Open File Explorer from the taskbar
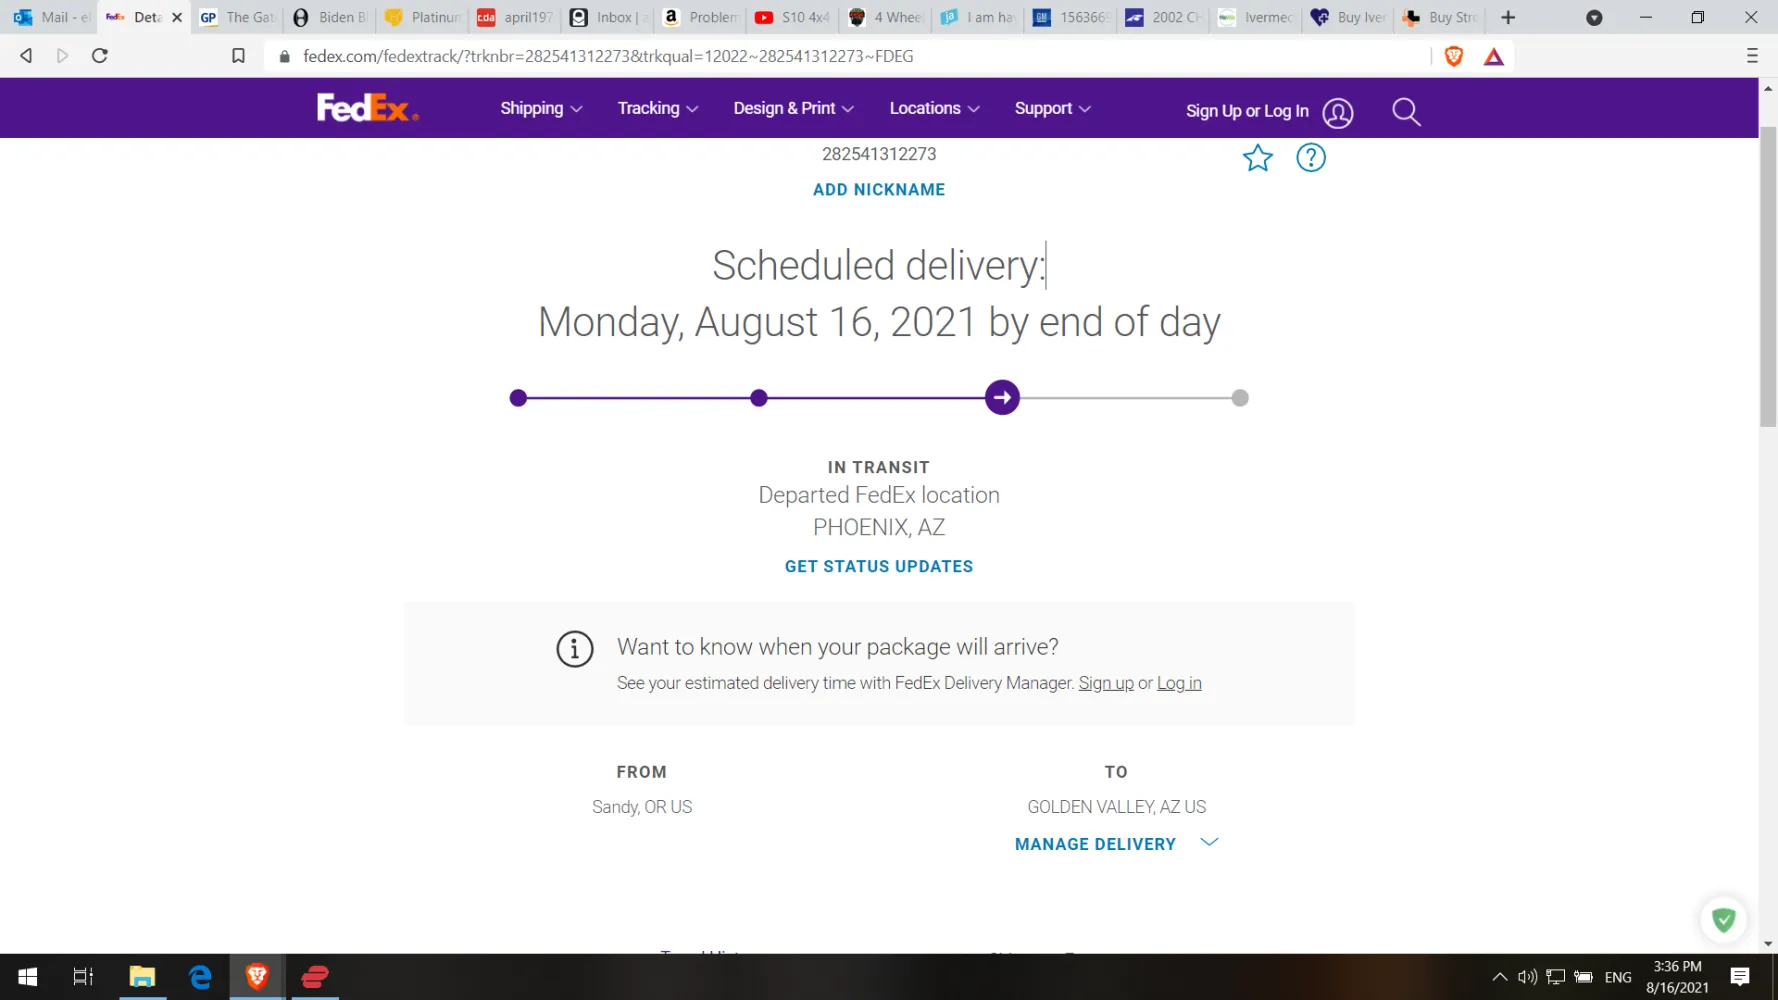This screenshot has width=1778, height=1000. [142, 977]
